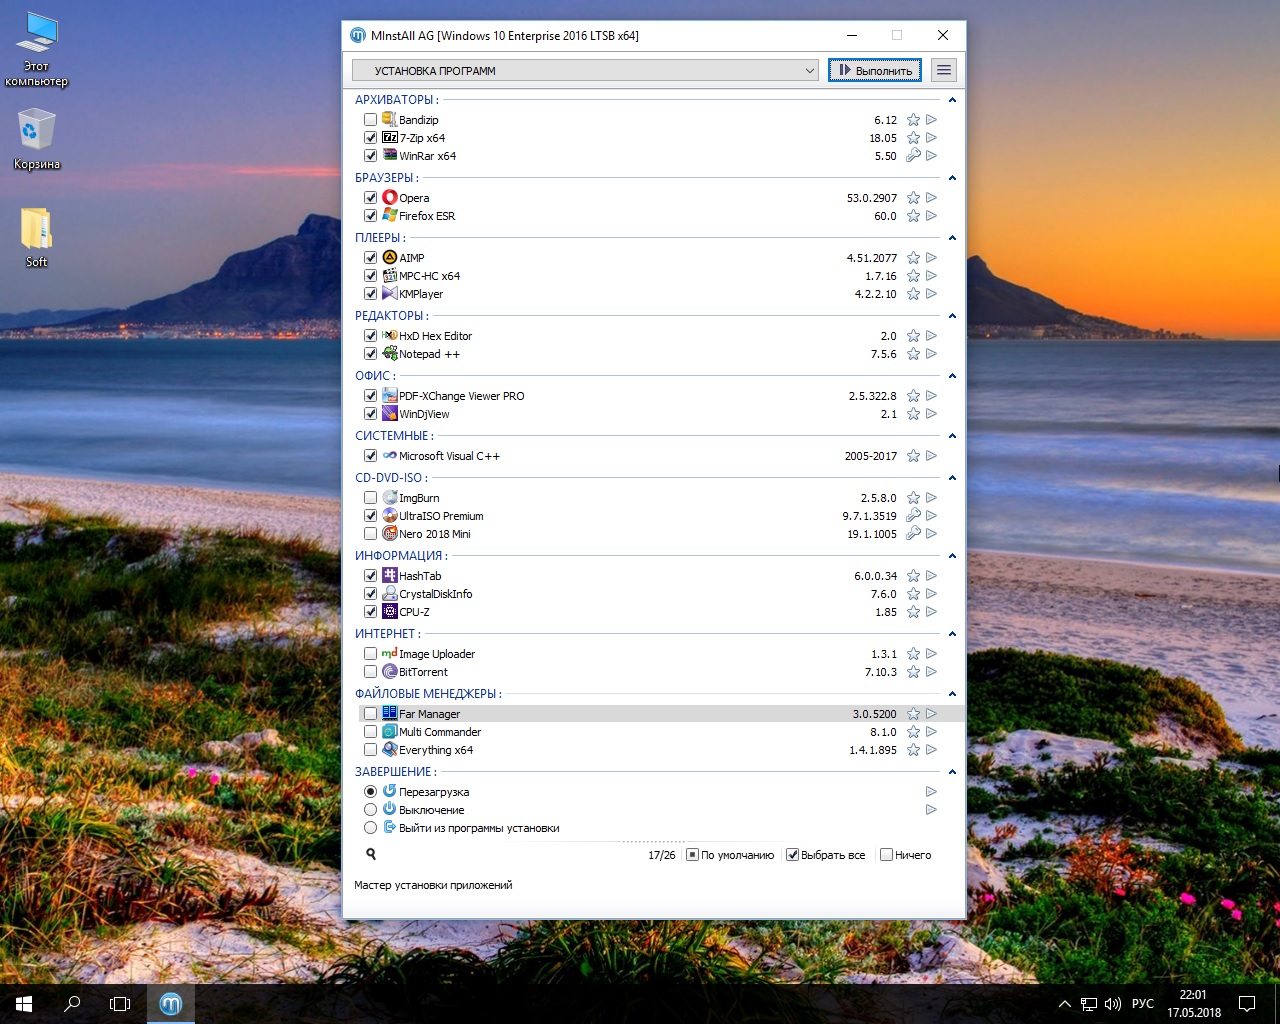The width and height of the screenshot is (1280, 1024).
Task: Collapse the ЗАВЕРШЕНИЕ section
Action: [952, 772]
